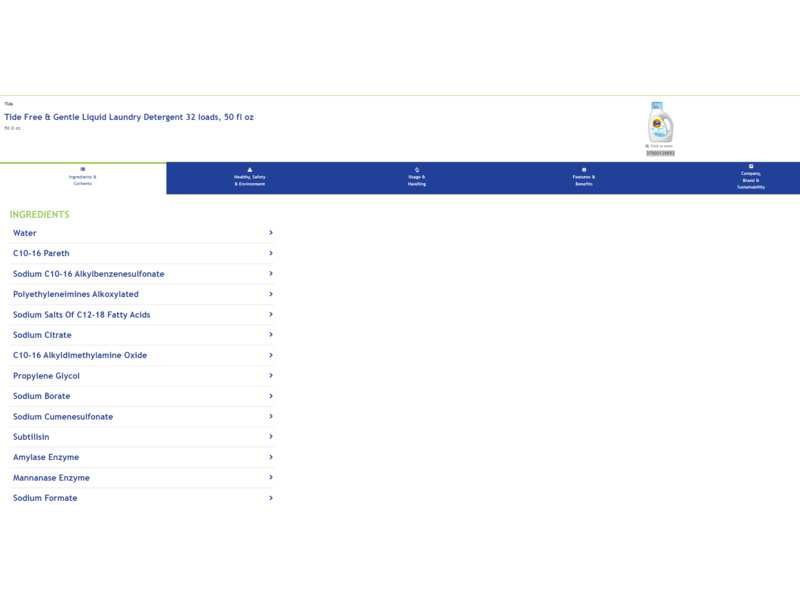Click the Features & Benefits tab icon
Image resolution: width=800 pixels, height=600 pixels.
point(584,169)
